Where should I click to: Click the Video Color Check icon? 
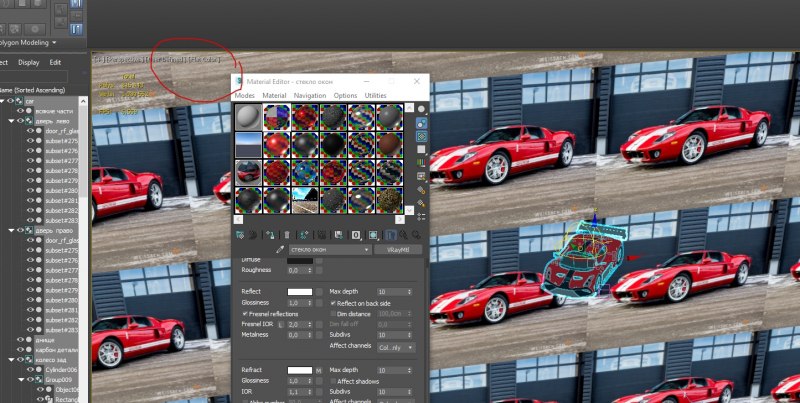tap(421, 163)
